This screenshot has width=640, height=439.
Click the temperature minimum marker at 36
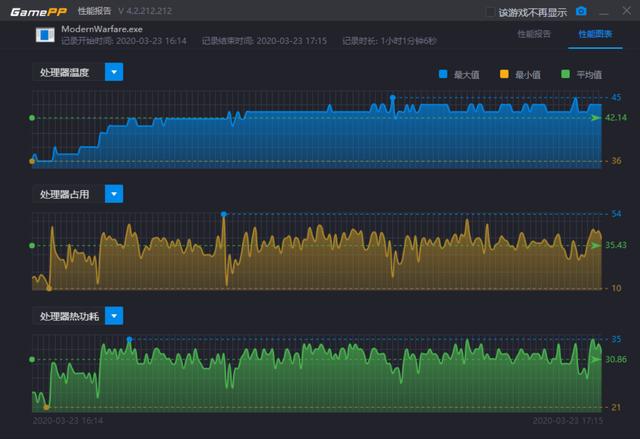32,161
